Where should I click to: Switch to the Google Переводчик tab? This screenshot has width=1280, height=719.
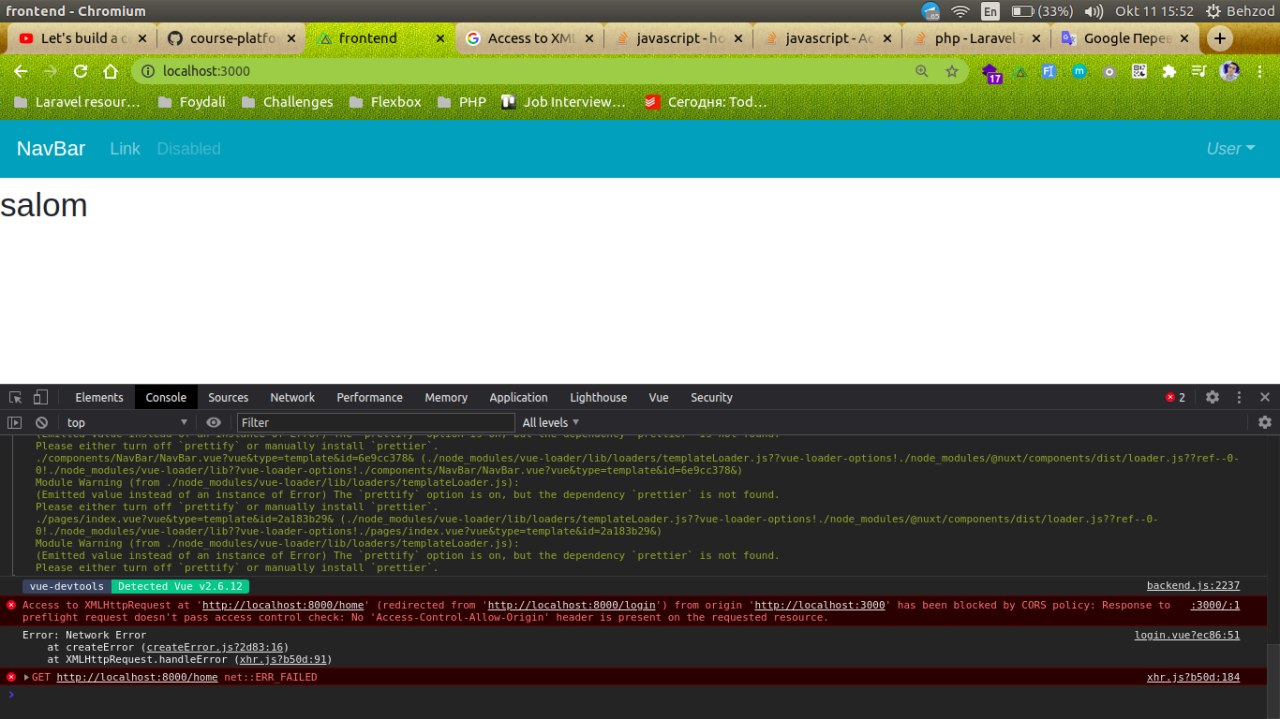click(1125, 38)
